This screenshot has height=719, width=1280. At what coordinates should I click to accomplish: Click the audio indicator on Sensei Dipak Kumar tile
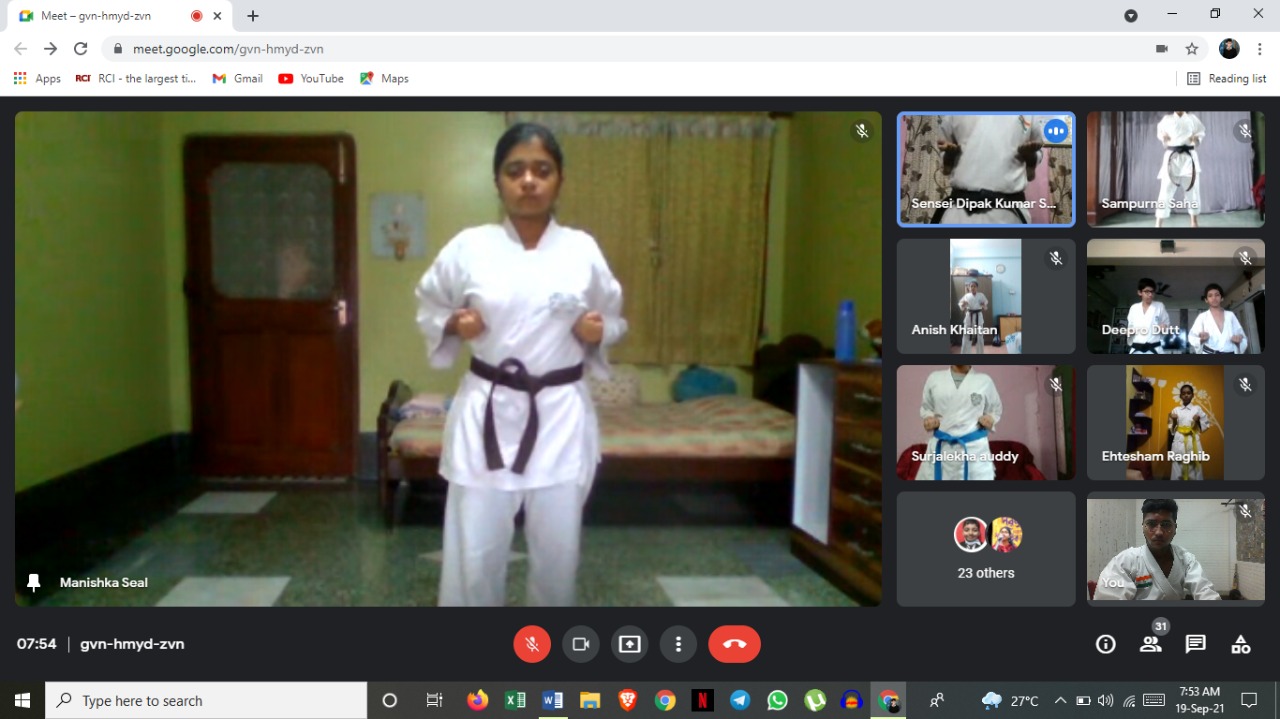click(x=1055, y=131)
